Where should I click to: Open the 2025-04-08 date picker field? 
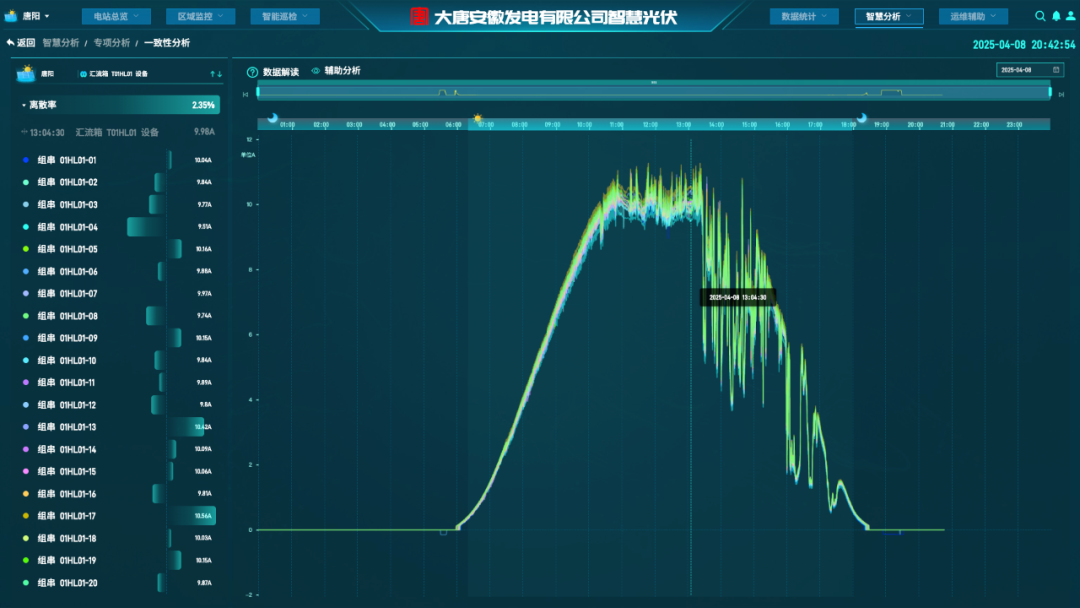(1030, 70)
